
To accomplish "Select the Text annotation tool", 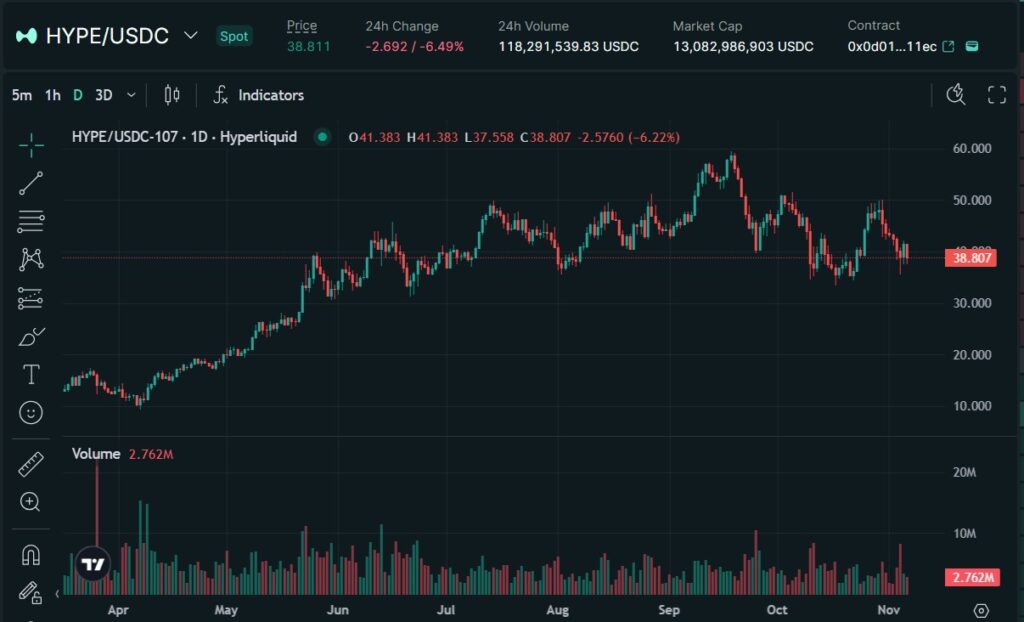I will (x=30, y=374).
